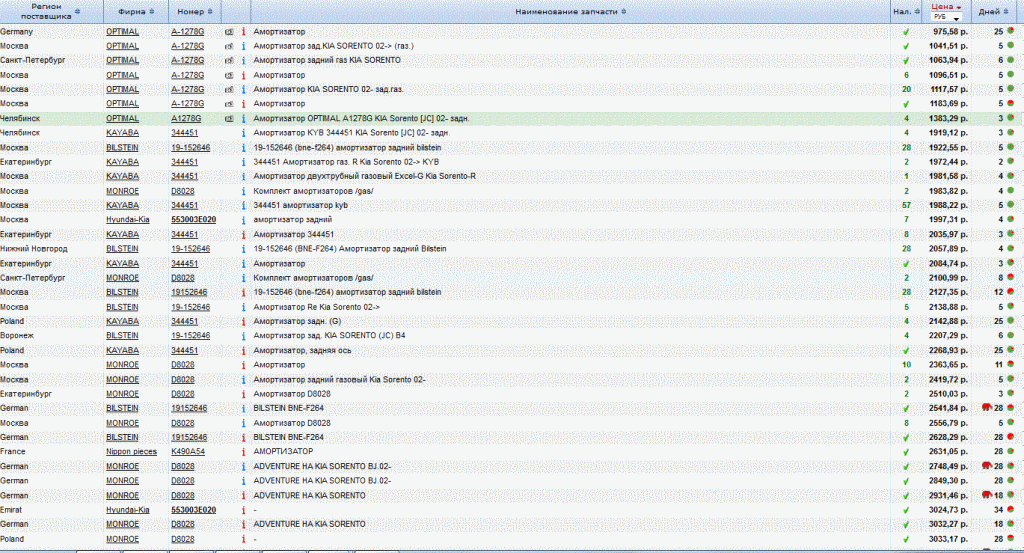Click the blue info icon for Nippon pieces K490A54
Viewport: 1024px width, 553px height.
coord(243,451)
